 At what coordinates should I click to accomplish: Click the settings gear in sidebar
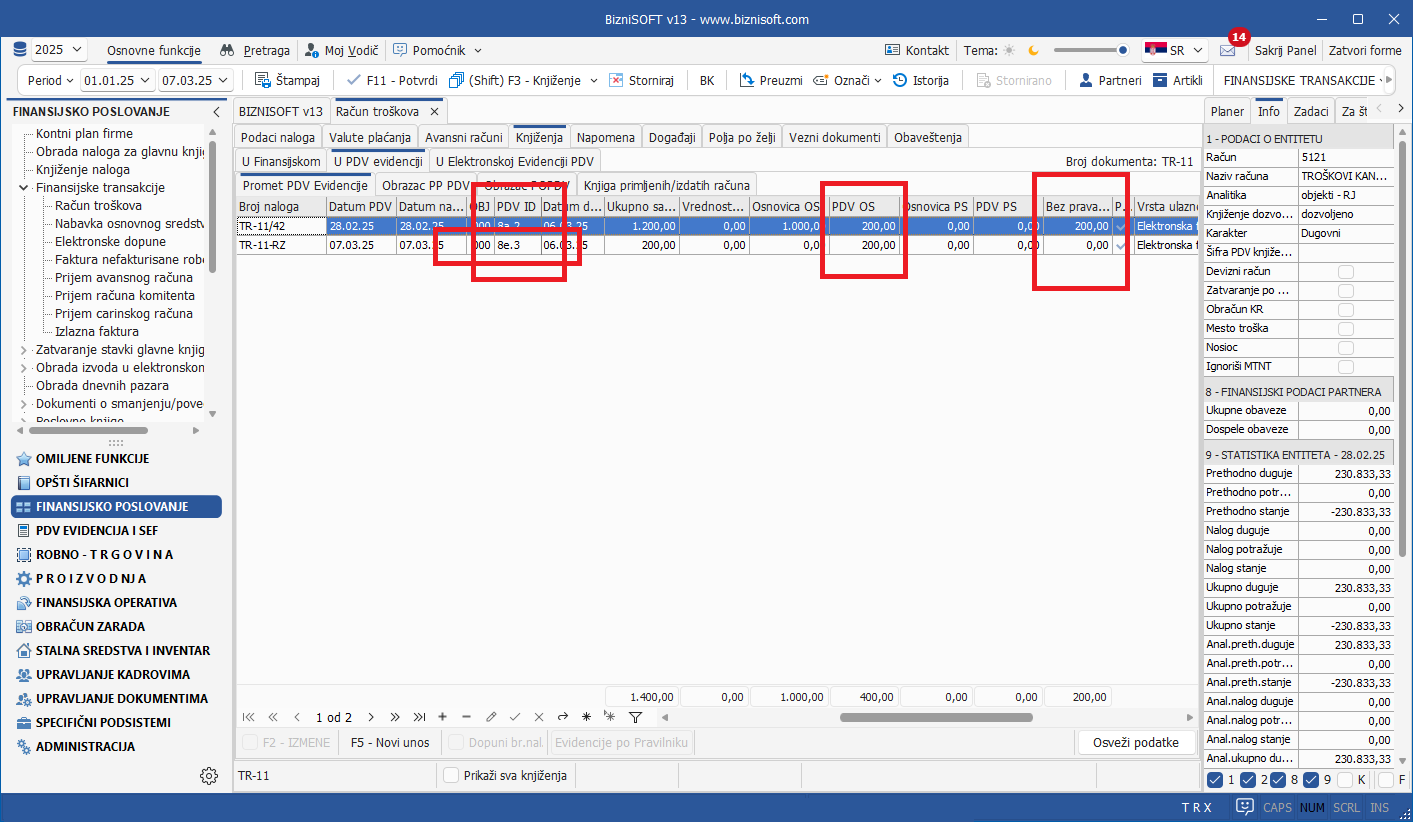click(x=208, y=776)
